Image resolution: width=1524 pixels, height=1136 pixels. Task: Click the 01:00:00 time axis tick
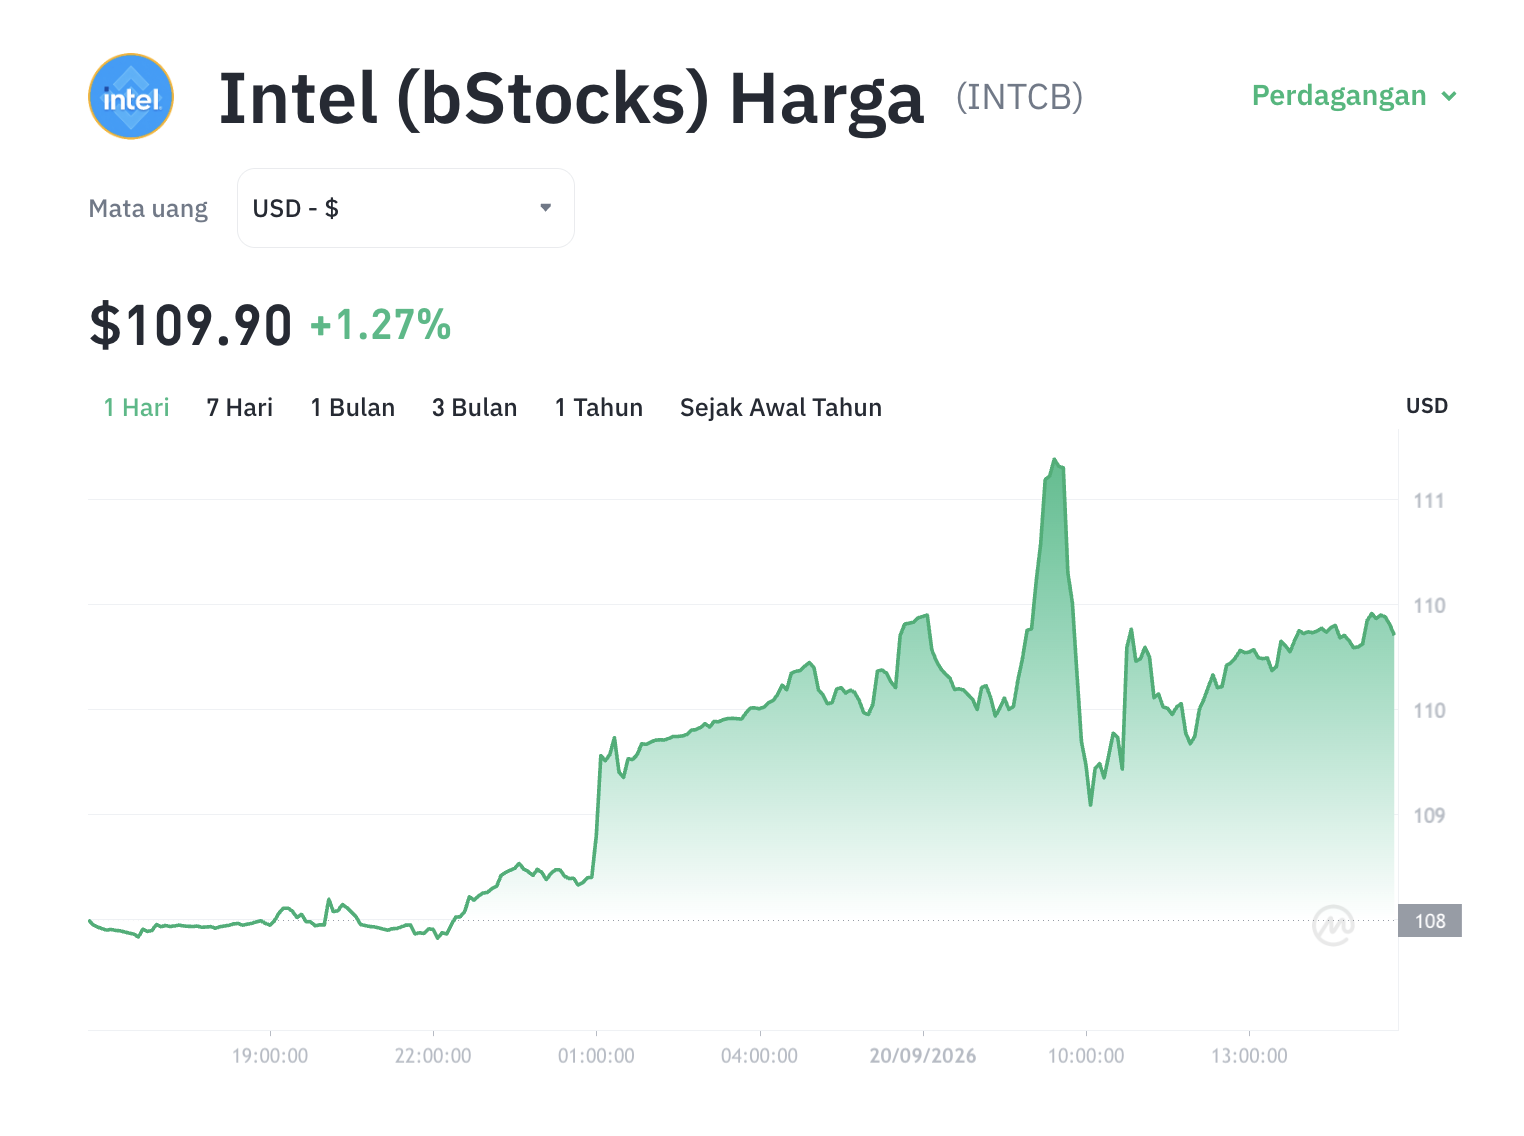point(596,1056)
